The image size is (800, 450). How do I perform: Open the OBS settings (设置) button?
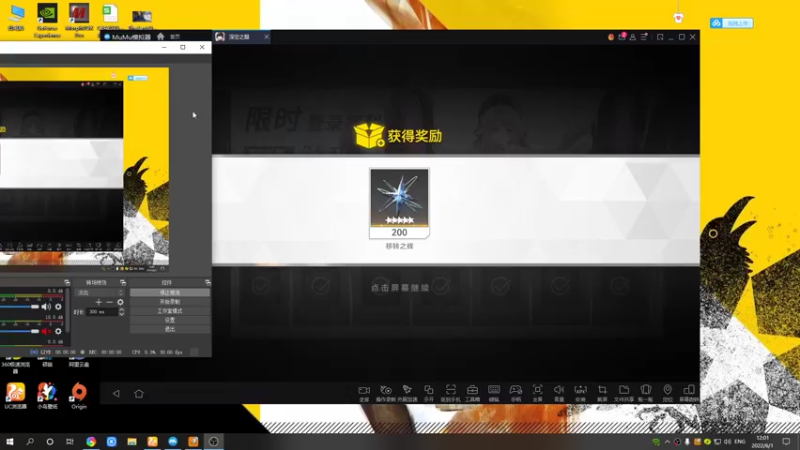[x=170, y=320]
